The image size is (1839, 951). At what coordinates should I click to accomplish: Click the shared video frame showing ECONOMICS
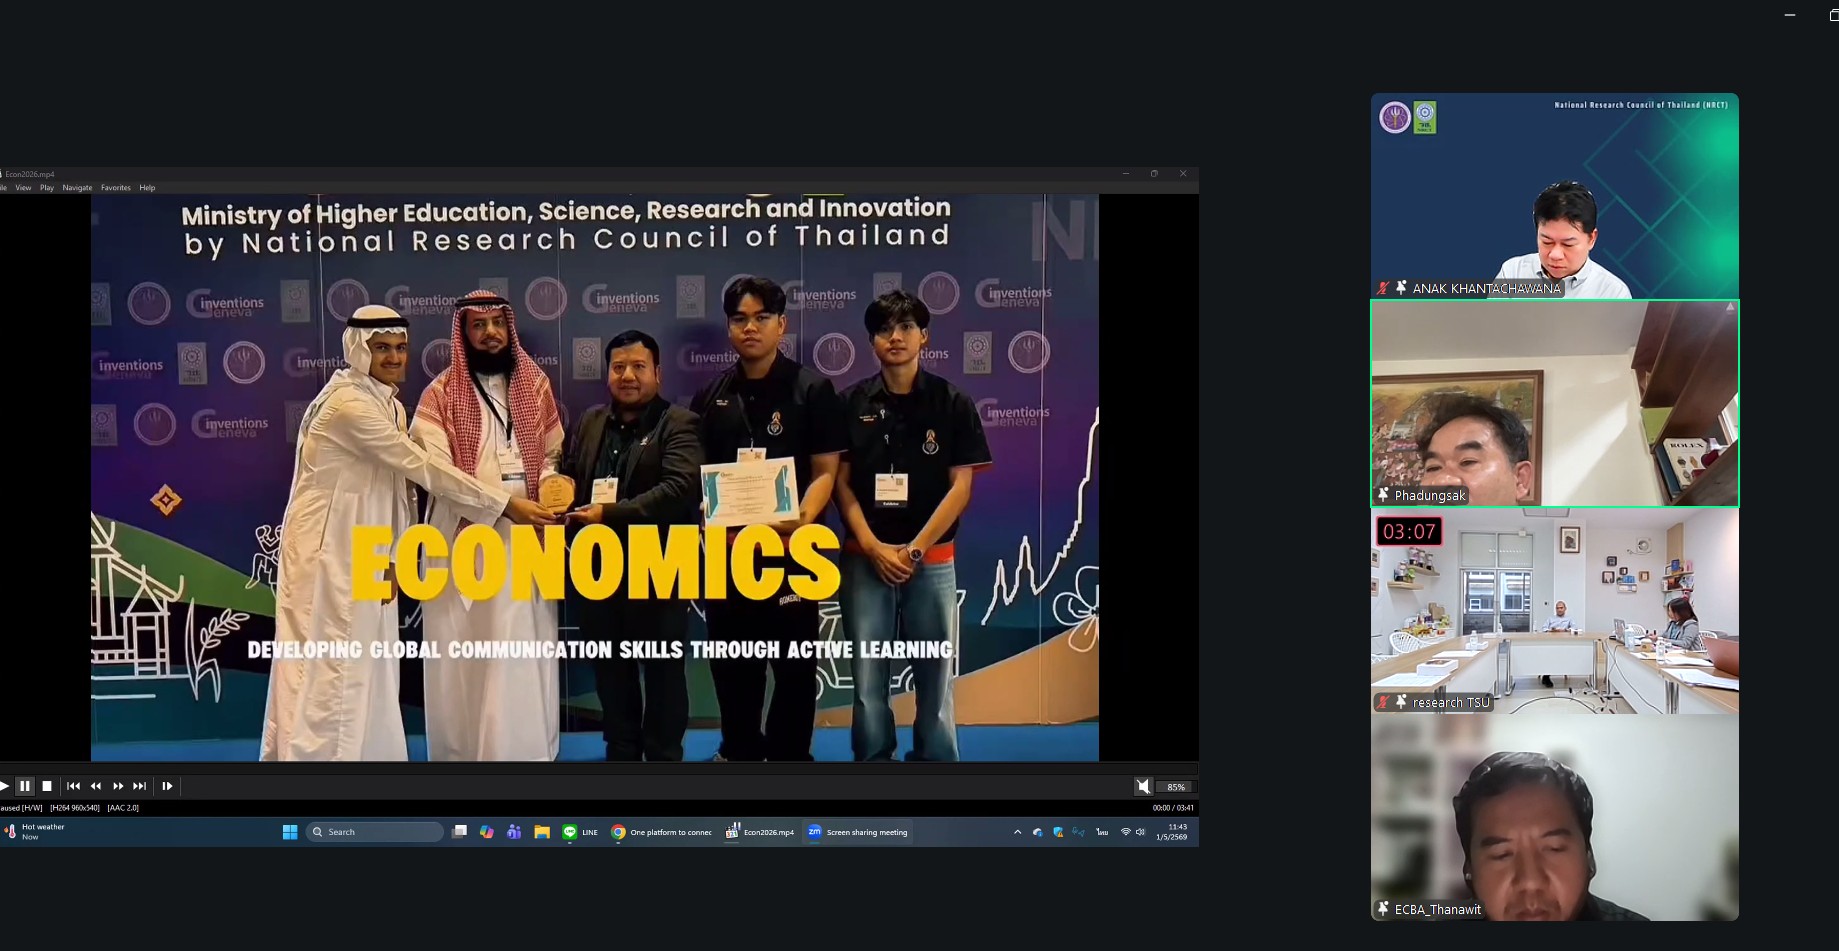click(595, 478)
